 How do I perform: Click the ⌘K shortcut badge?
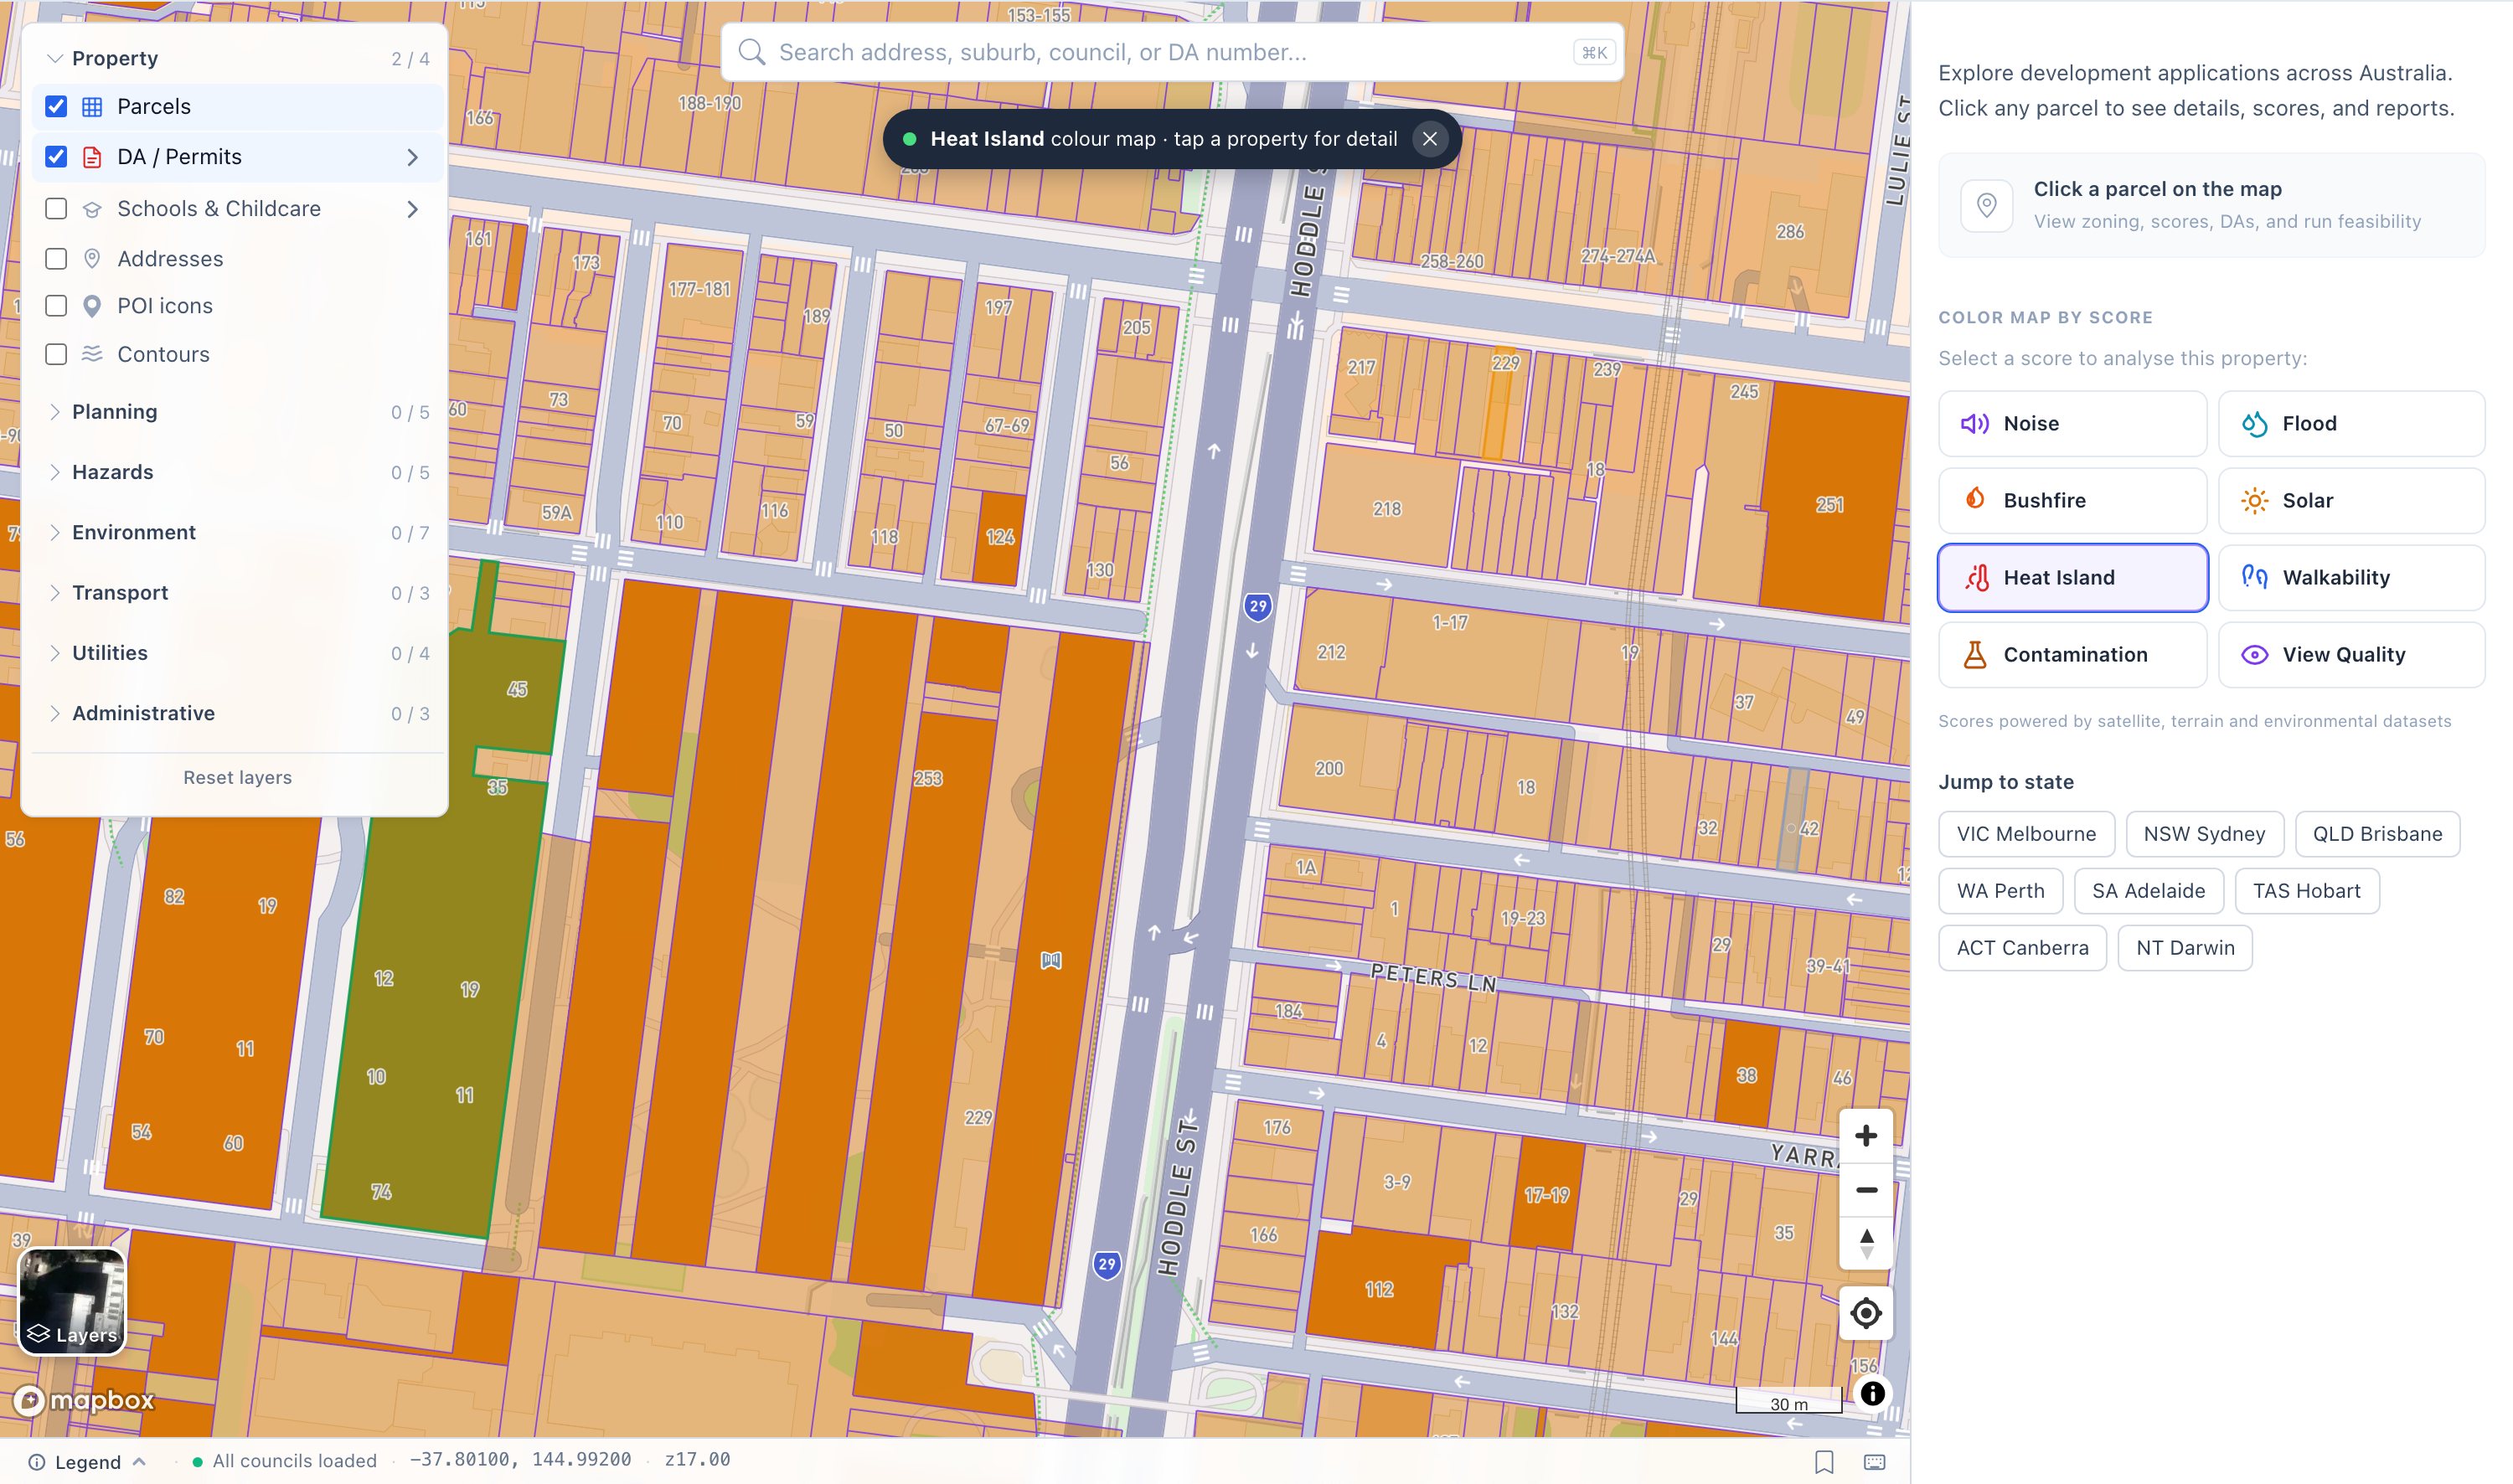click(x=1594, y=52)
